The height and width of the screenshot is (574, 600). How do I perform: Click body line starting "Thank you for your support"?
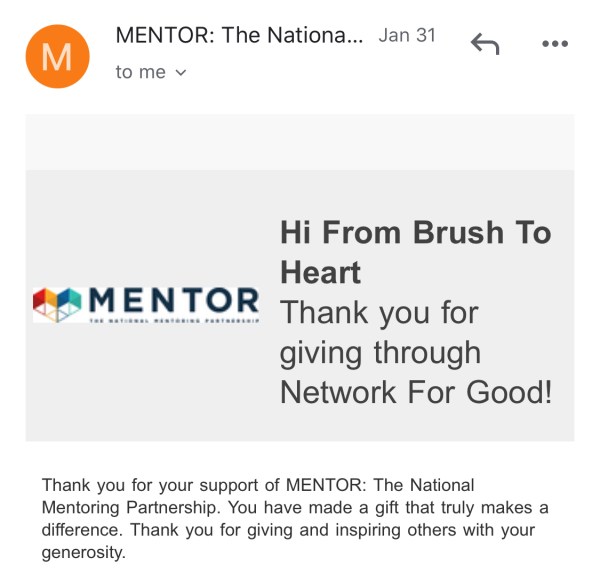[x=257, y=486]
